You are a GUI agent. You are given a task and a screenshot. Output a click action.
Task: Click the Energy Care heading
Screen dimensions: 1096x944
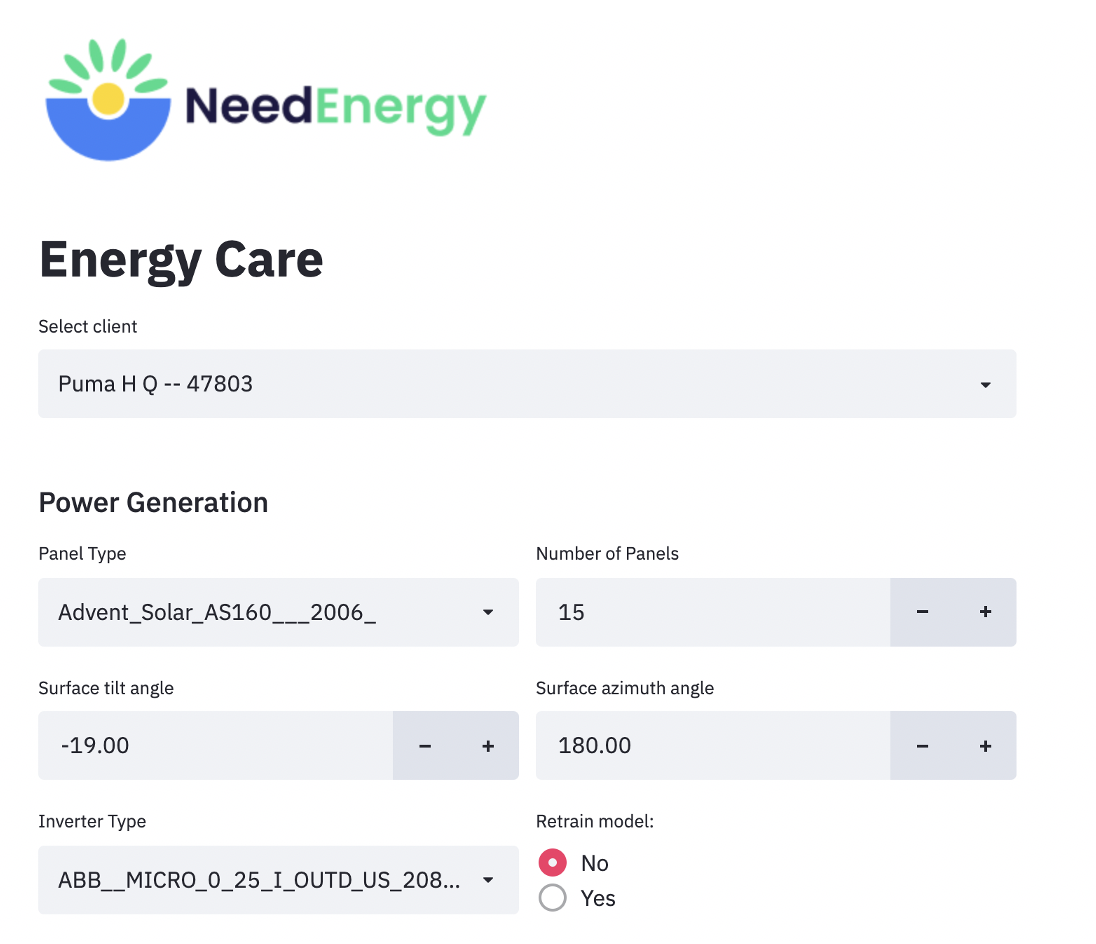pyautogui.click(x=181, y=261)
